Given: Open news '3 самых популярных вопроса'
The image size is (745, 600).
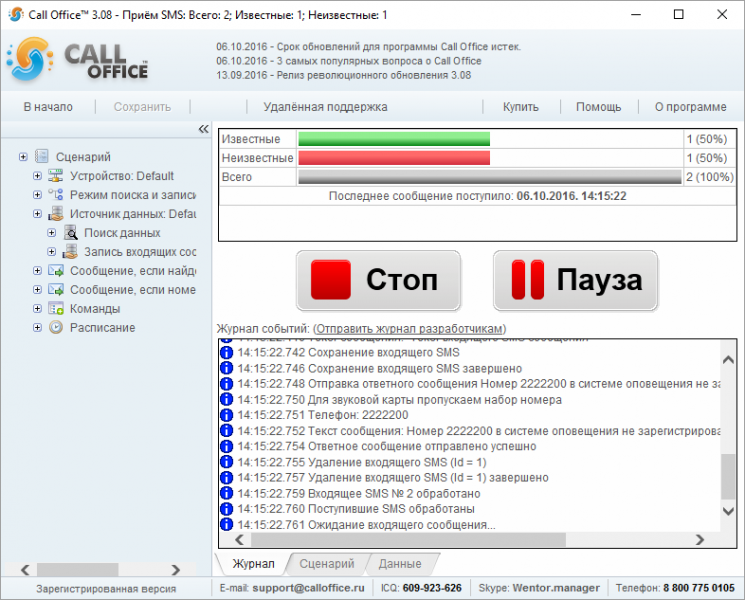Looking at the screenshot, I should point(349,61).
